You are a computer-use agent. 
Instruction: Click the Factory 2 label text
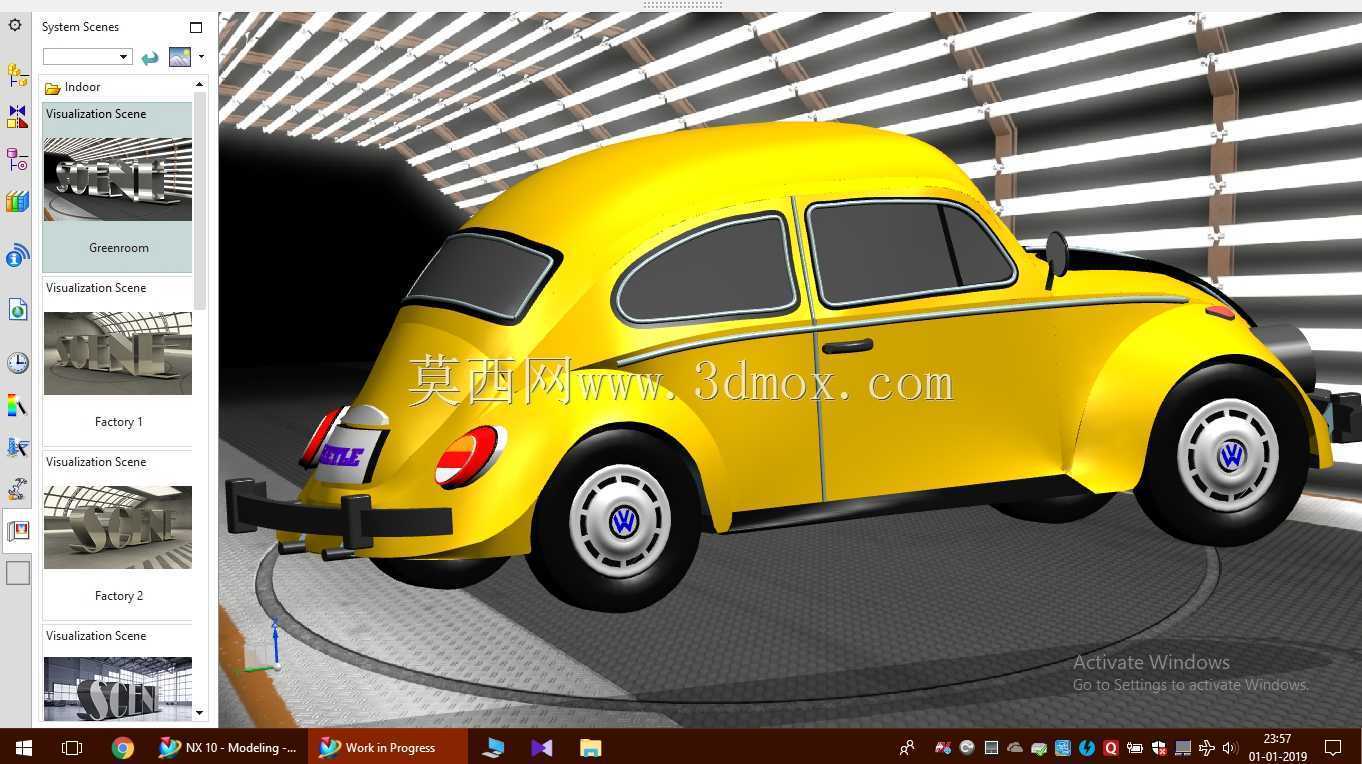[119, 596]
